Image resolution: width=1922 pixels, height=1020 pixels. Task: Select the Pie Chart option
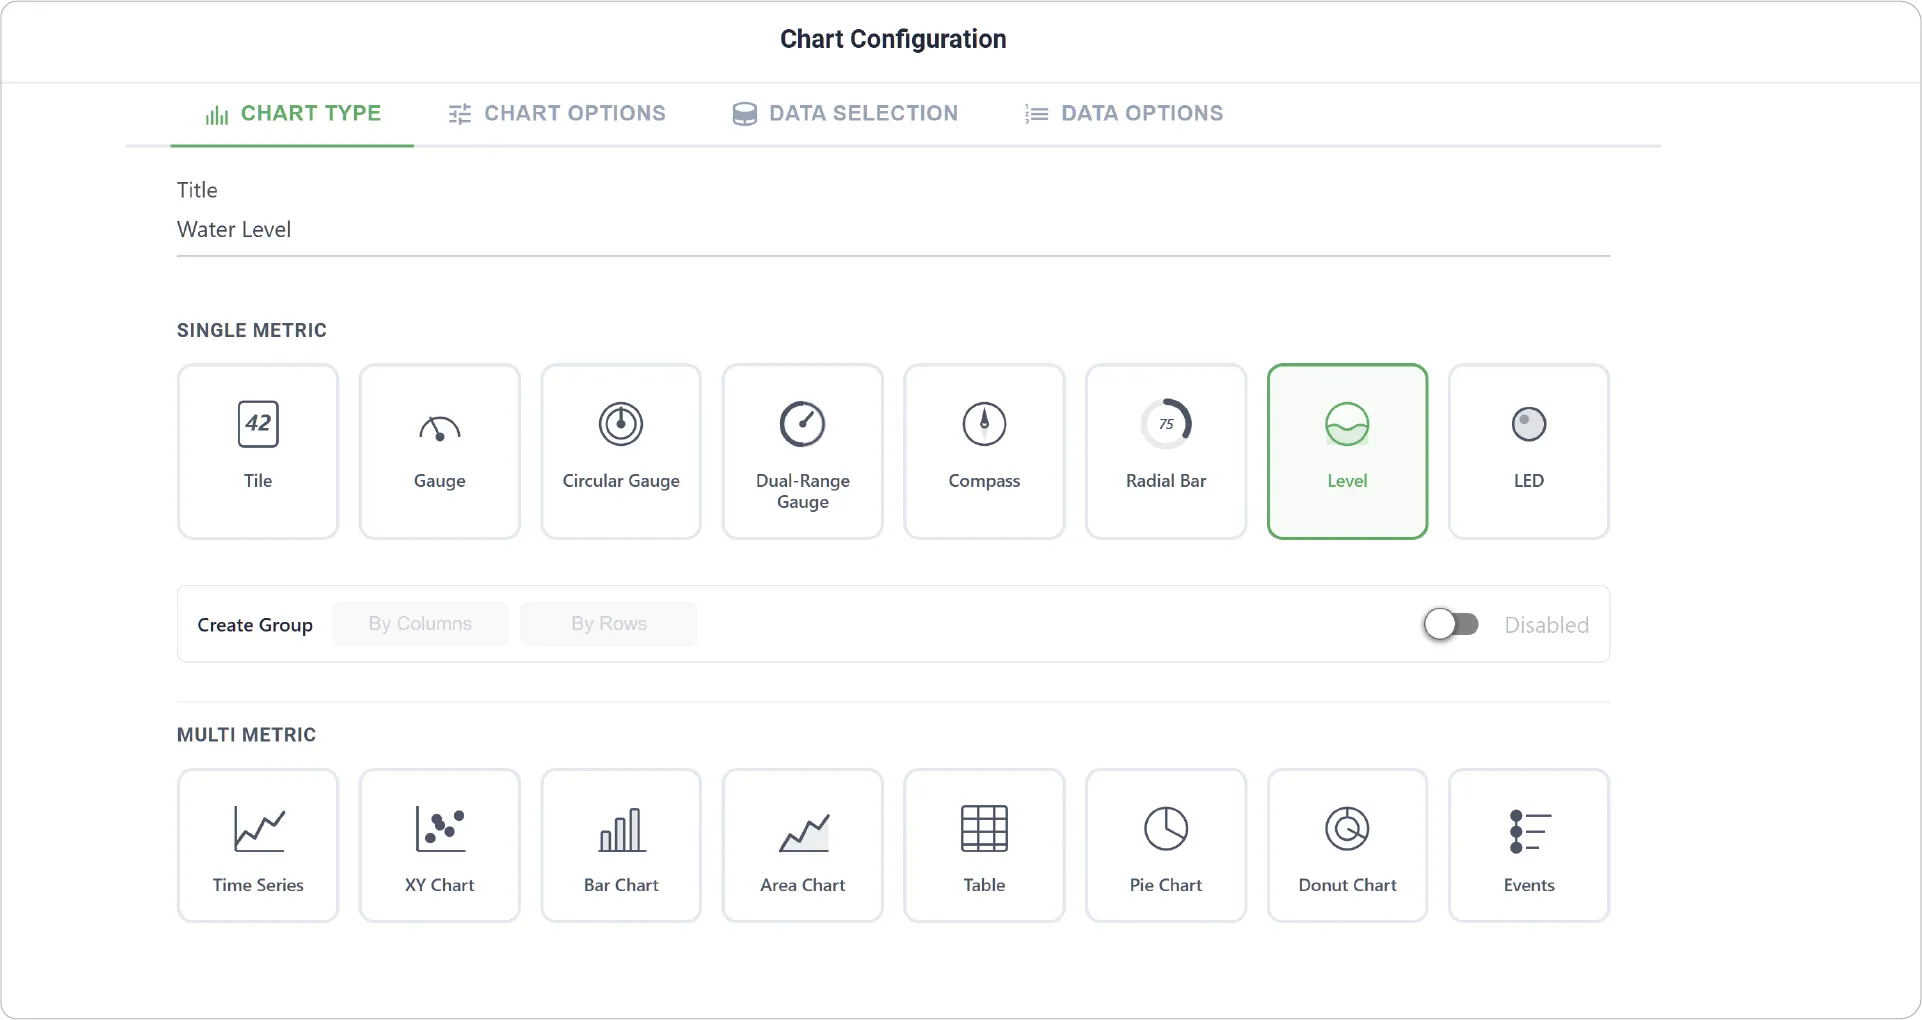(x=1166, y=845)
